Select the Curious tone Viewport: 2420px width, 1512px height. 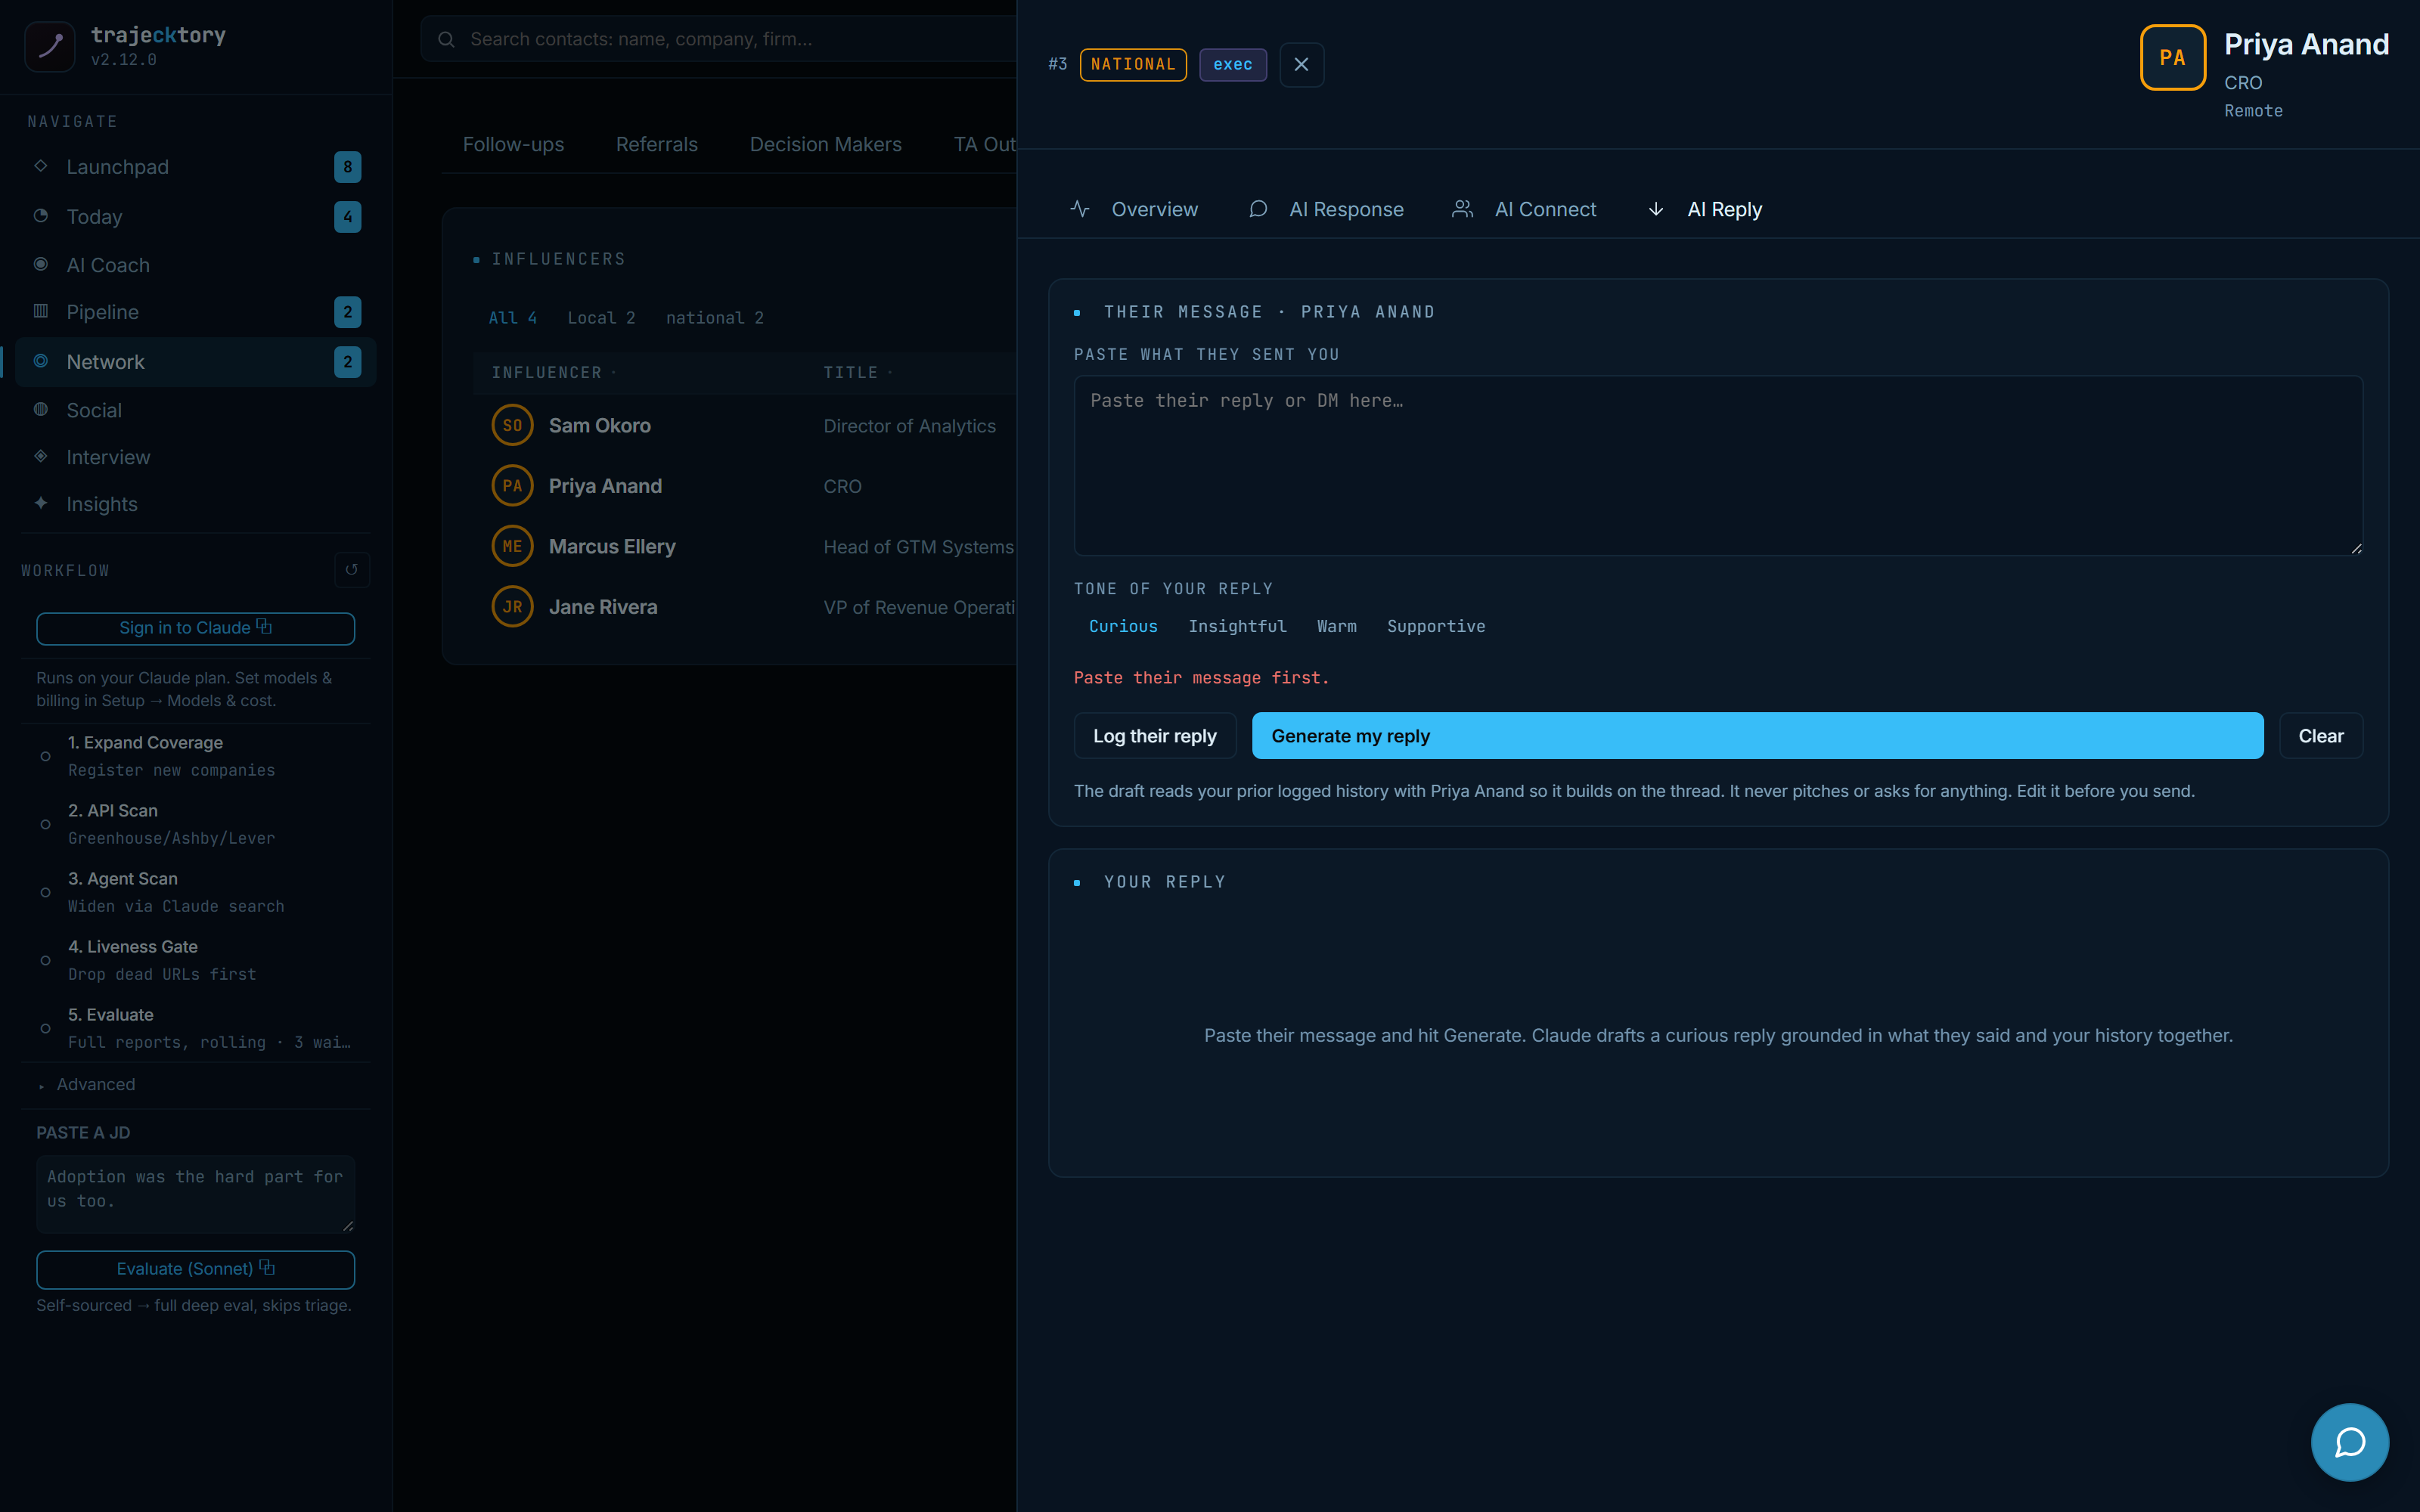click(1123, 626)
